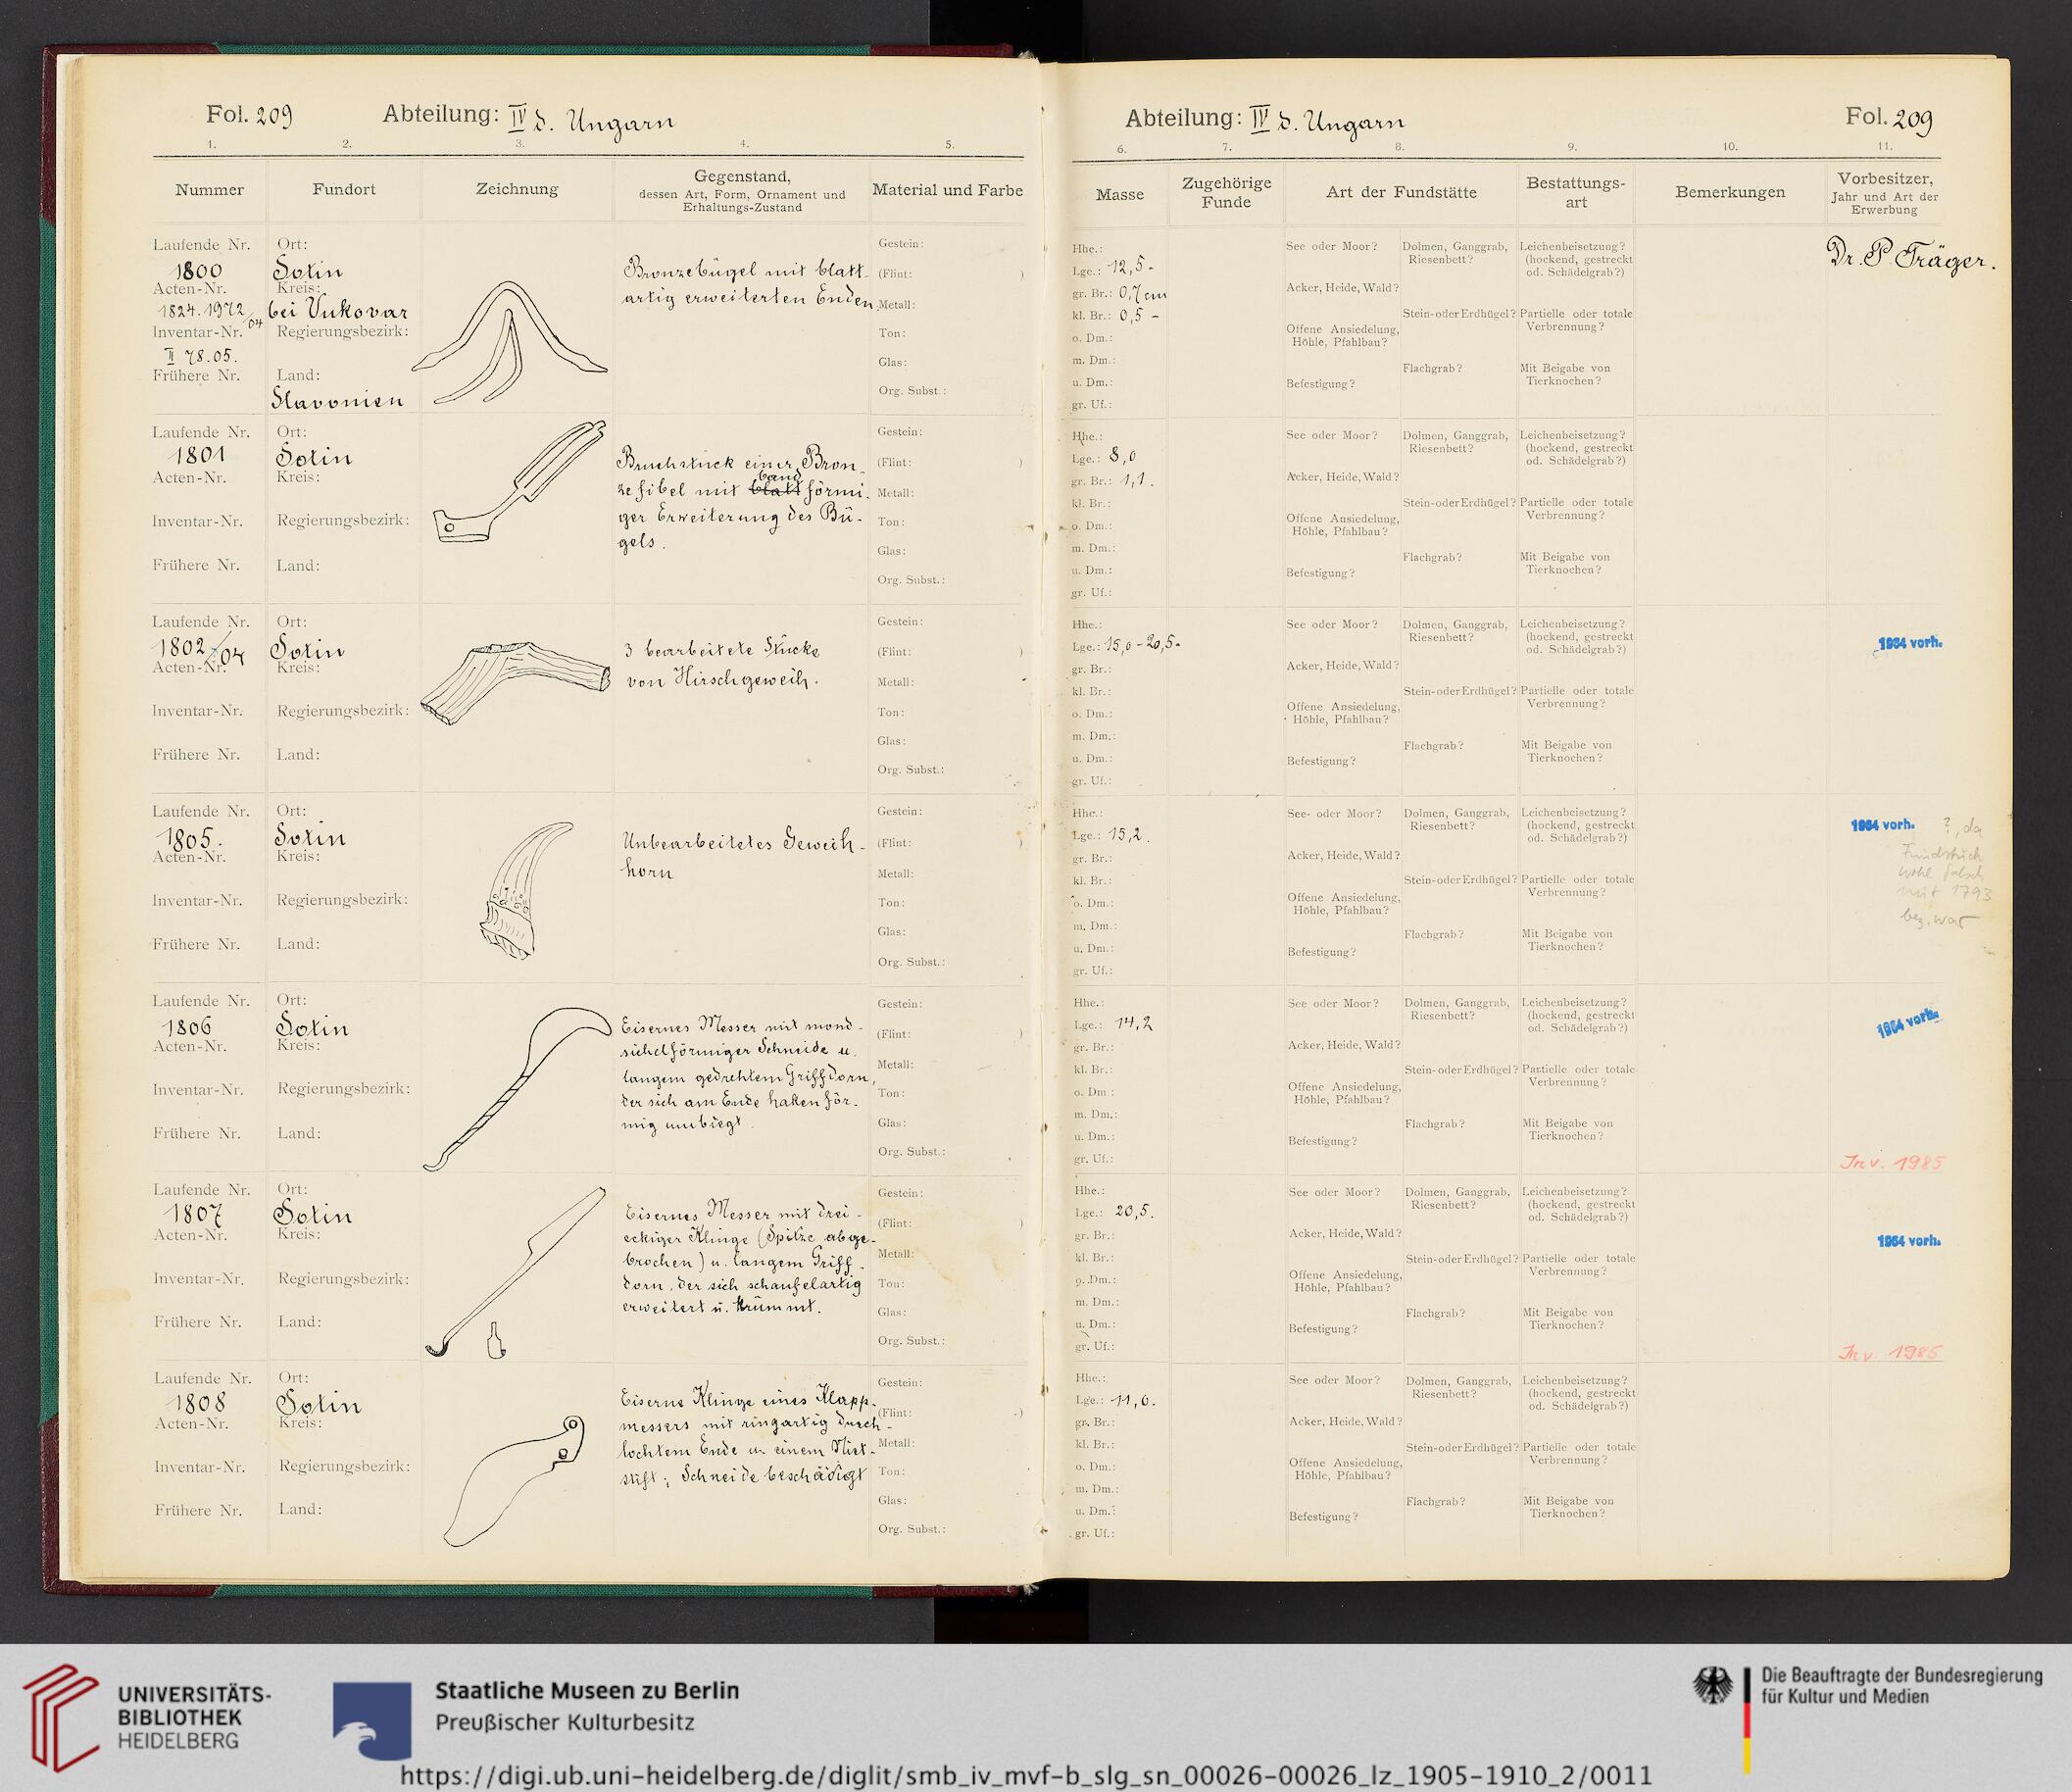Click handwritten entry number 1807
The height and width of the screenshot is (1792, 2072).
pos(195,1216)
